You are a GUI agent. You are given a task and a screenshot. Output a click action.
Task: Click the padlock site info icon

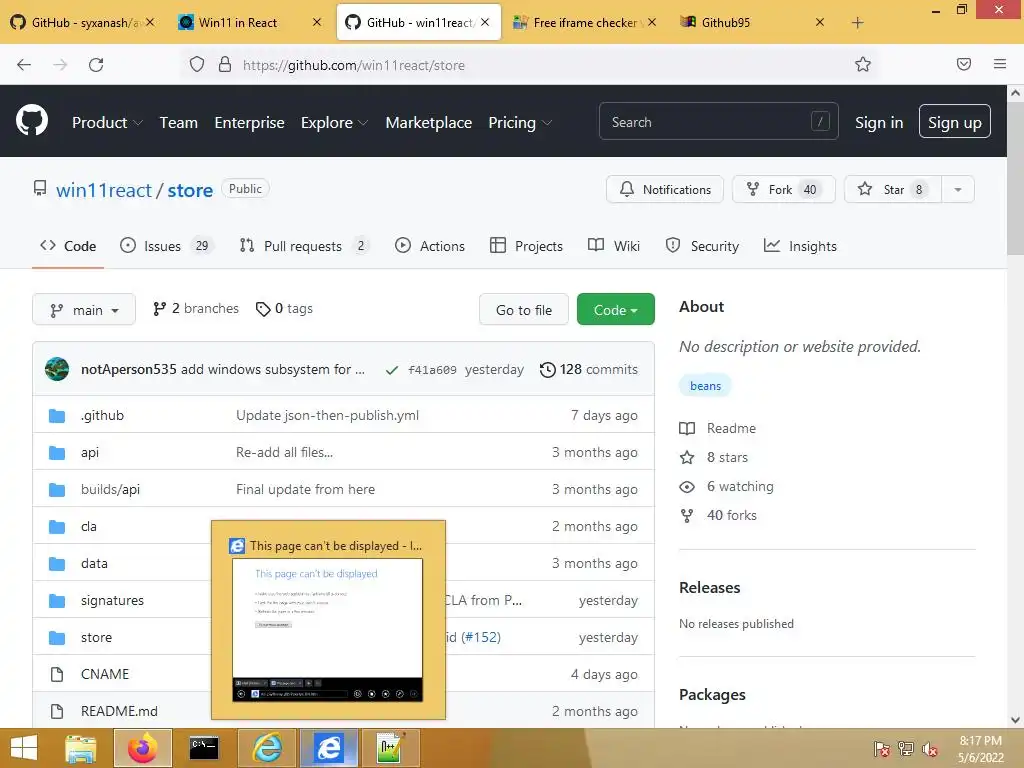[x=225, y=65]
